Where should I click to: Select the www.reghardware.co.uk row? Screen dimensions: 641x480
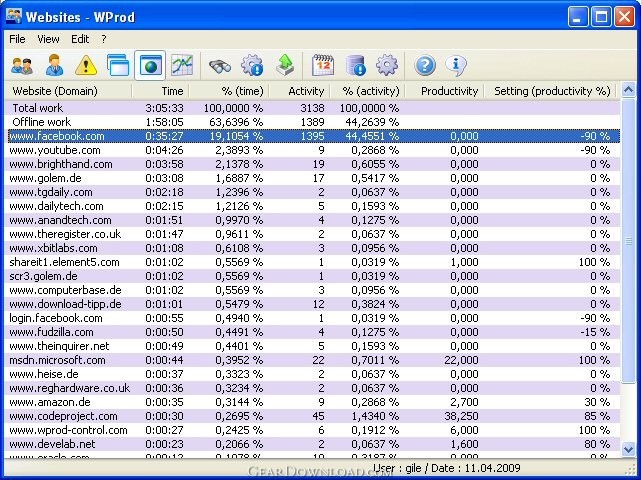pos(313,388)
